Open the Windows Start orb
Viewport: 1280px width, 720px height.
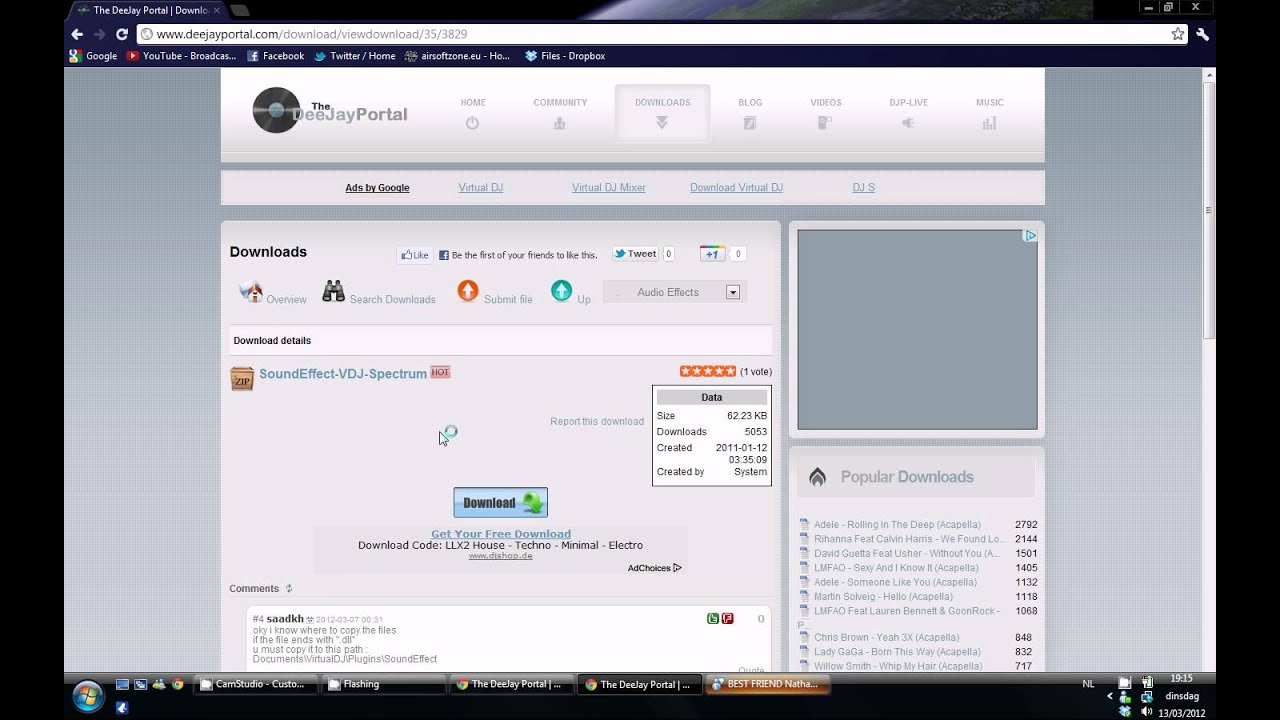(87, 694)
